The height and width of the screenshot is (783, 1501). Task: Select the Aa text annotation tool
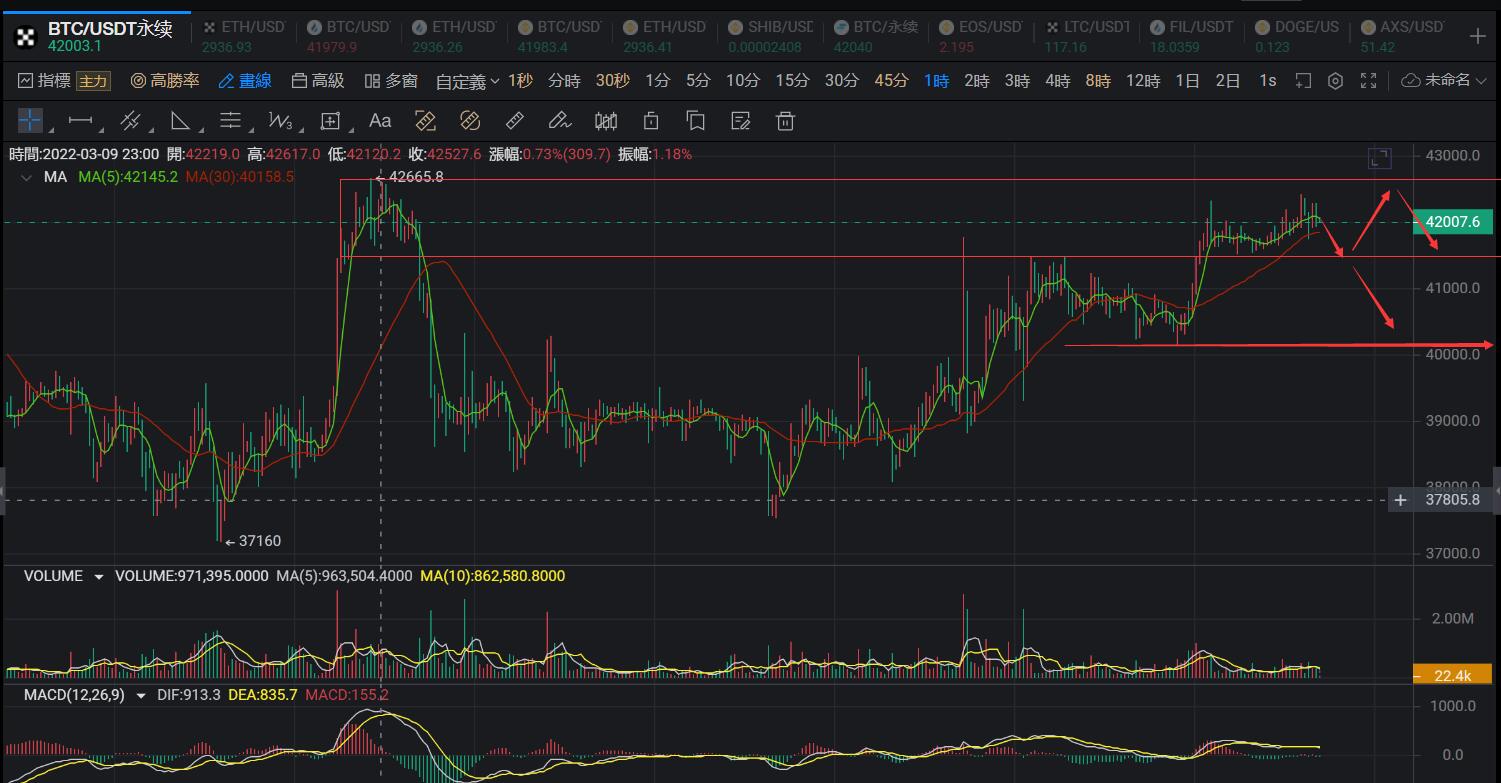[x=380, y=121]
